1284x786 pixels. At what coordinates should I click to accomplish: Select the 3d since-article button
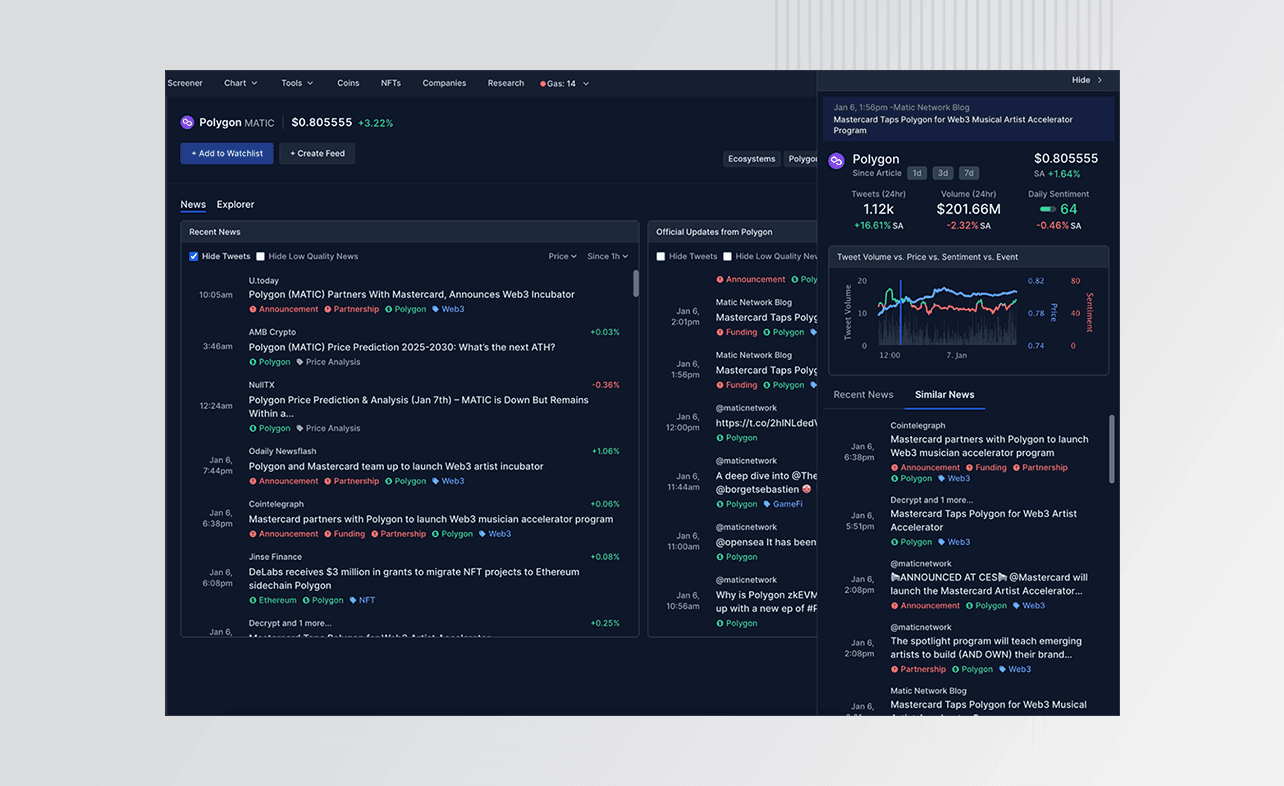point(943,173)
